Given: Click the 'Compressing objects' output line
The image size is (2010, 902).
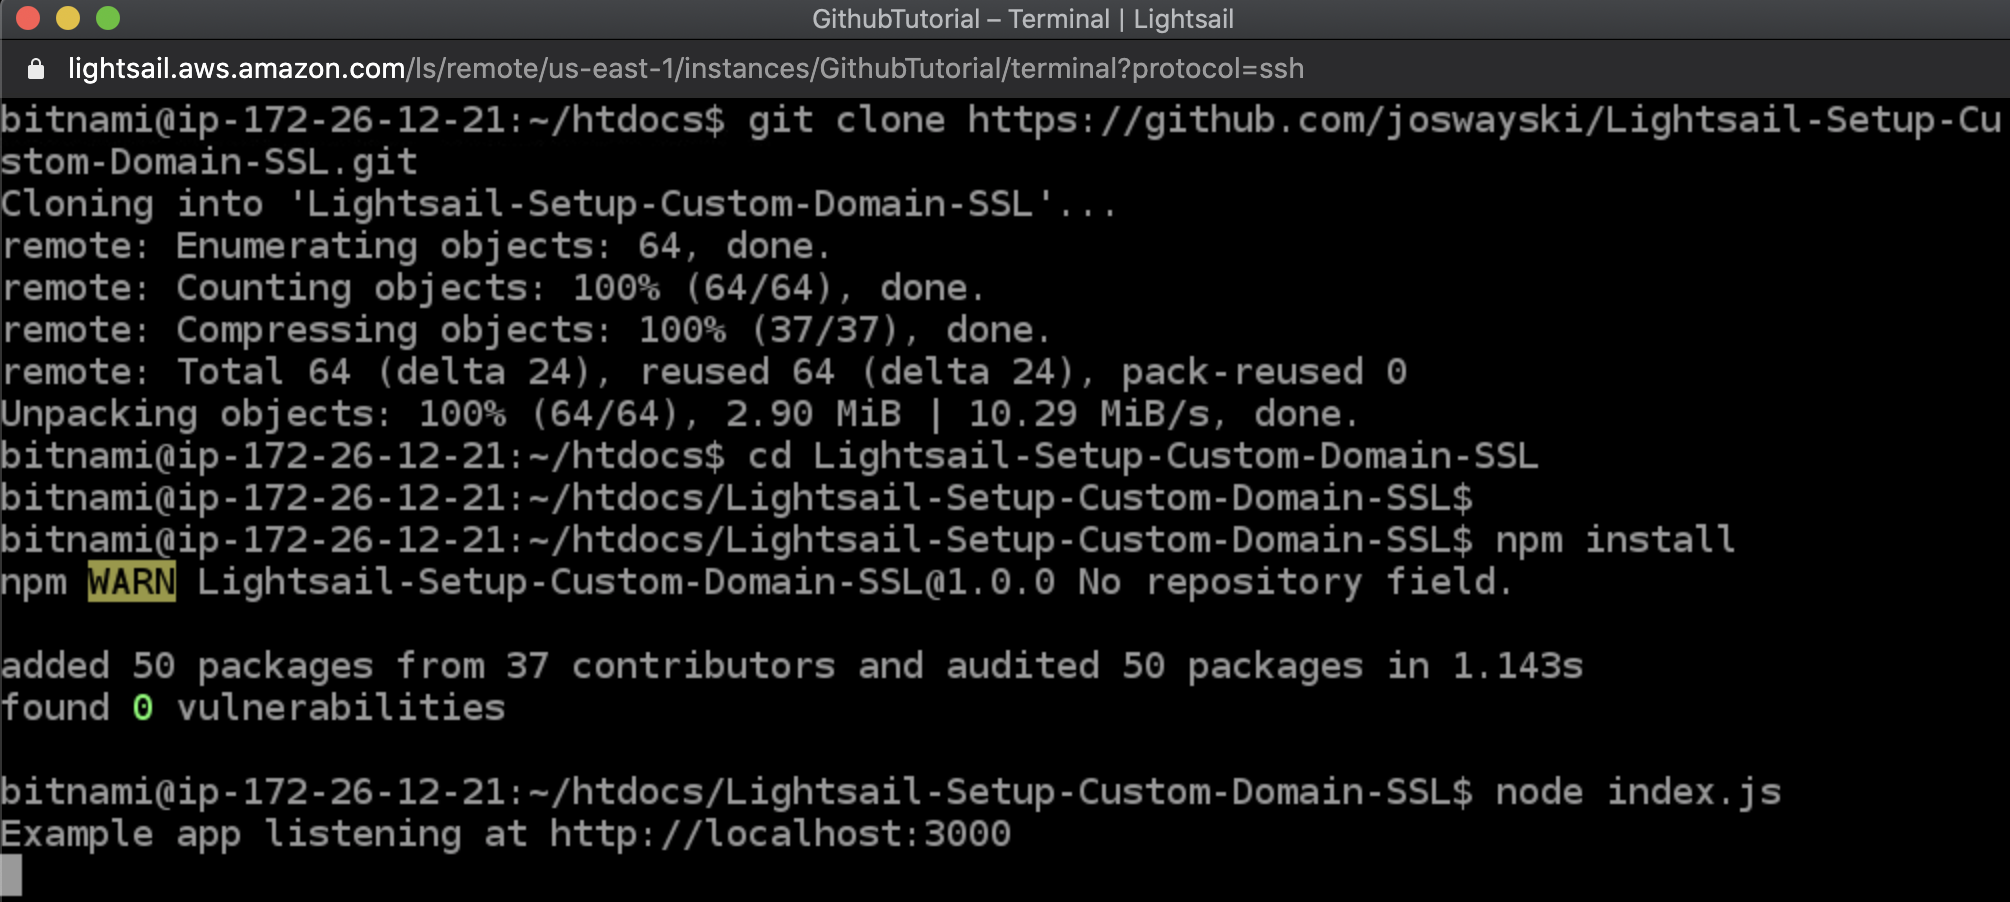Looking at the screenshot, I should (x=525, y=330).
